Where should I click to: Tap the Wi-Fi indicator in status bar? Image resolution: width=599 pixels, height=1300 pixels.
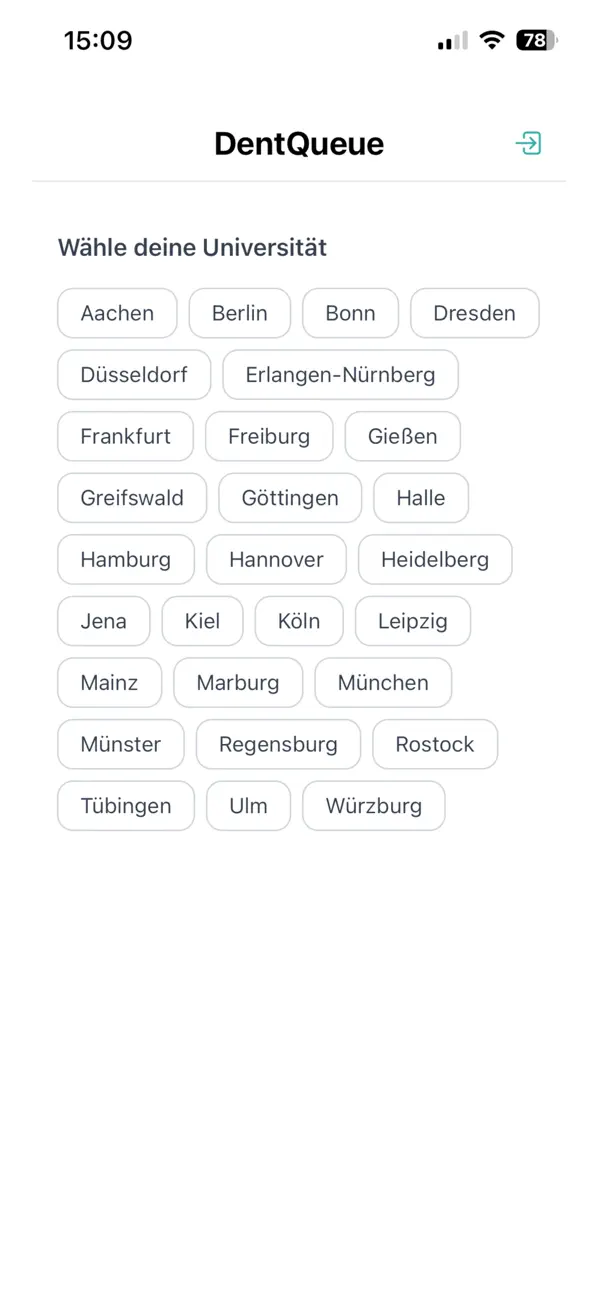[491, 40]
